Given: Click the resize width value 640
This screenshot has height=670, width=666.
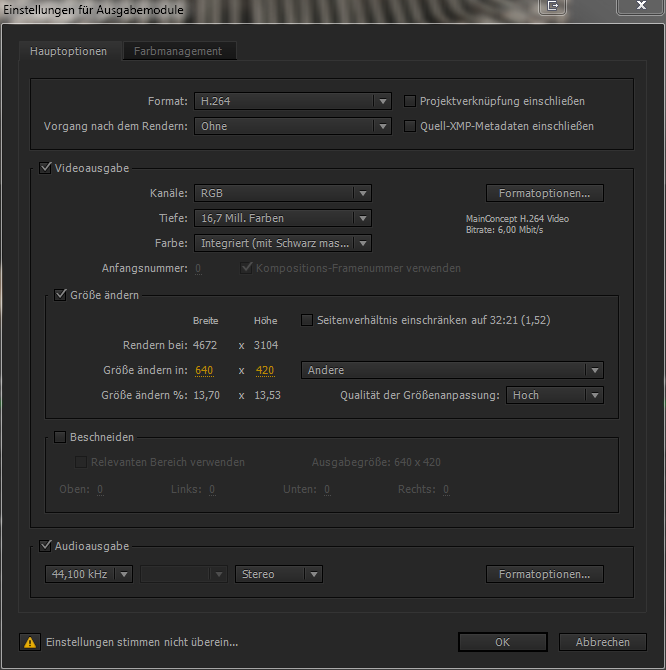Looking at the screenshot, I should tap(204, 370).
